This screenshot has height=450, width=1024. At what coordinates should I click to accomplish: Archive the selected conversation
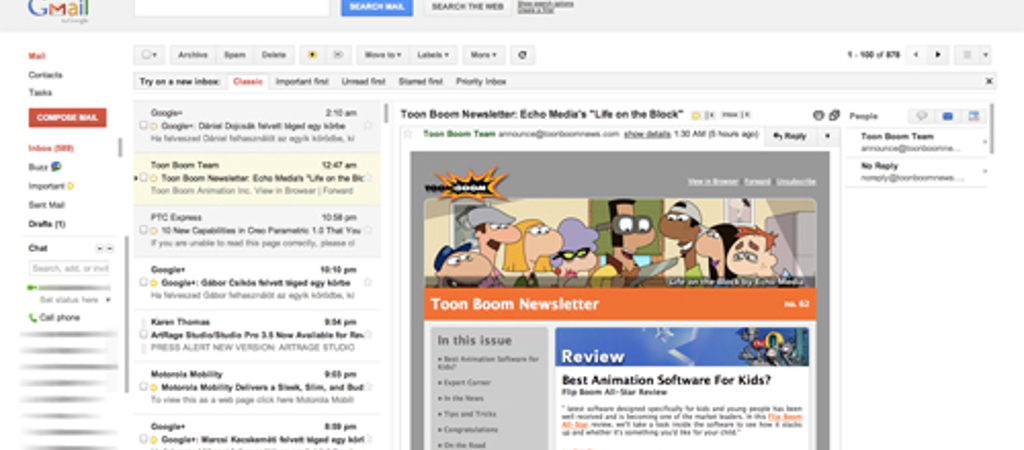193,55
